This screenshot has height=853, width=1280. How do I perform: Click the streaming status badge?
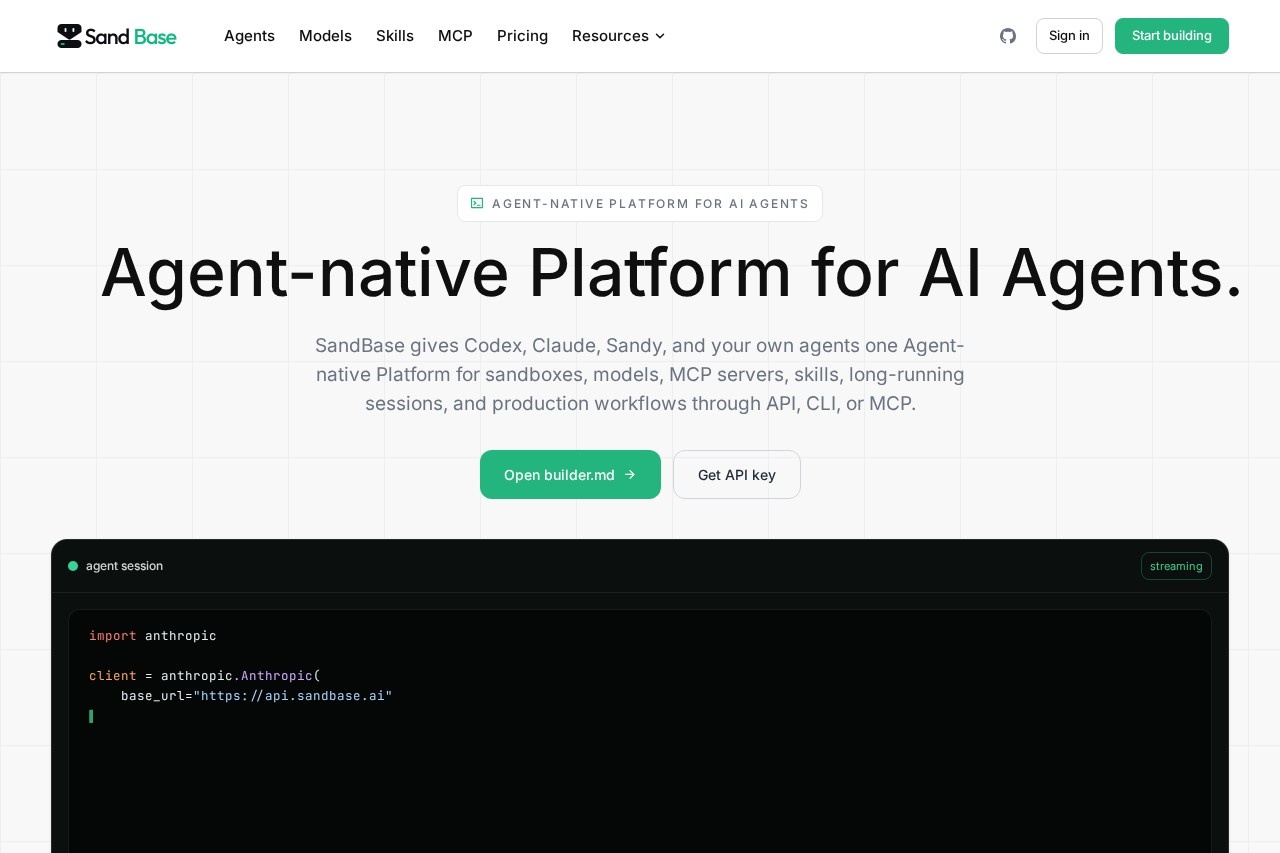tap(1176, 566)
